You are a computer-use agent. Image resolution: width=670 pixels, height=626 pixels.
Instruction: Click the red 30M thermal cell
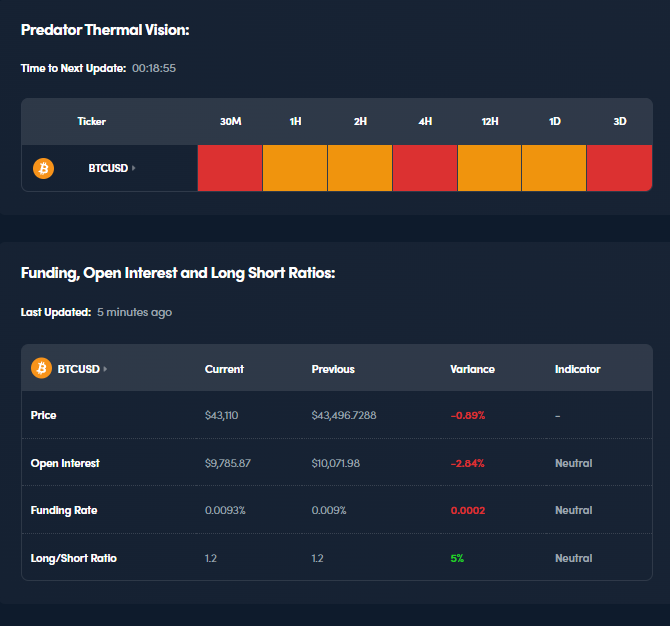(230, 168)
